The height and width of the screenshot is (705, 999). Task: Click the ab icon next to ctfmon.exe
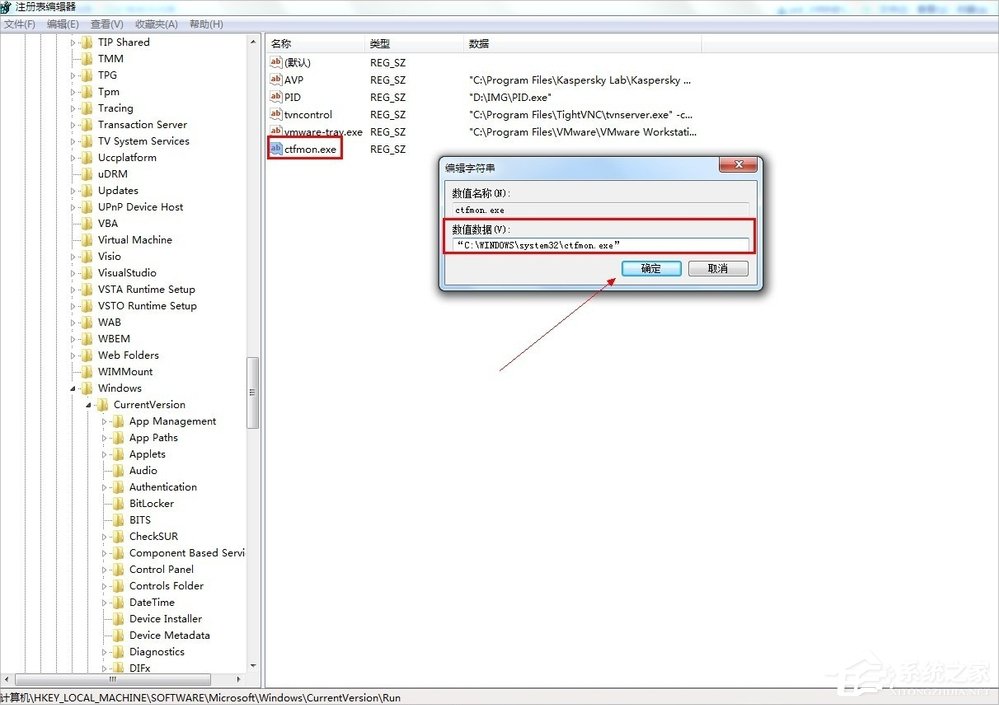point(278,148)
